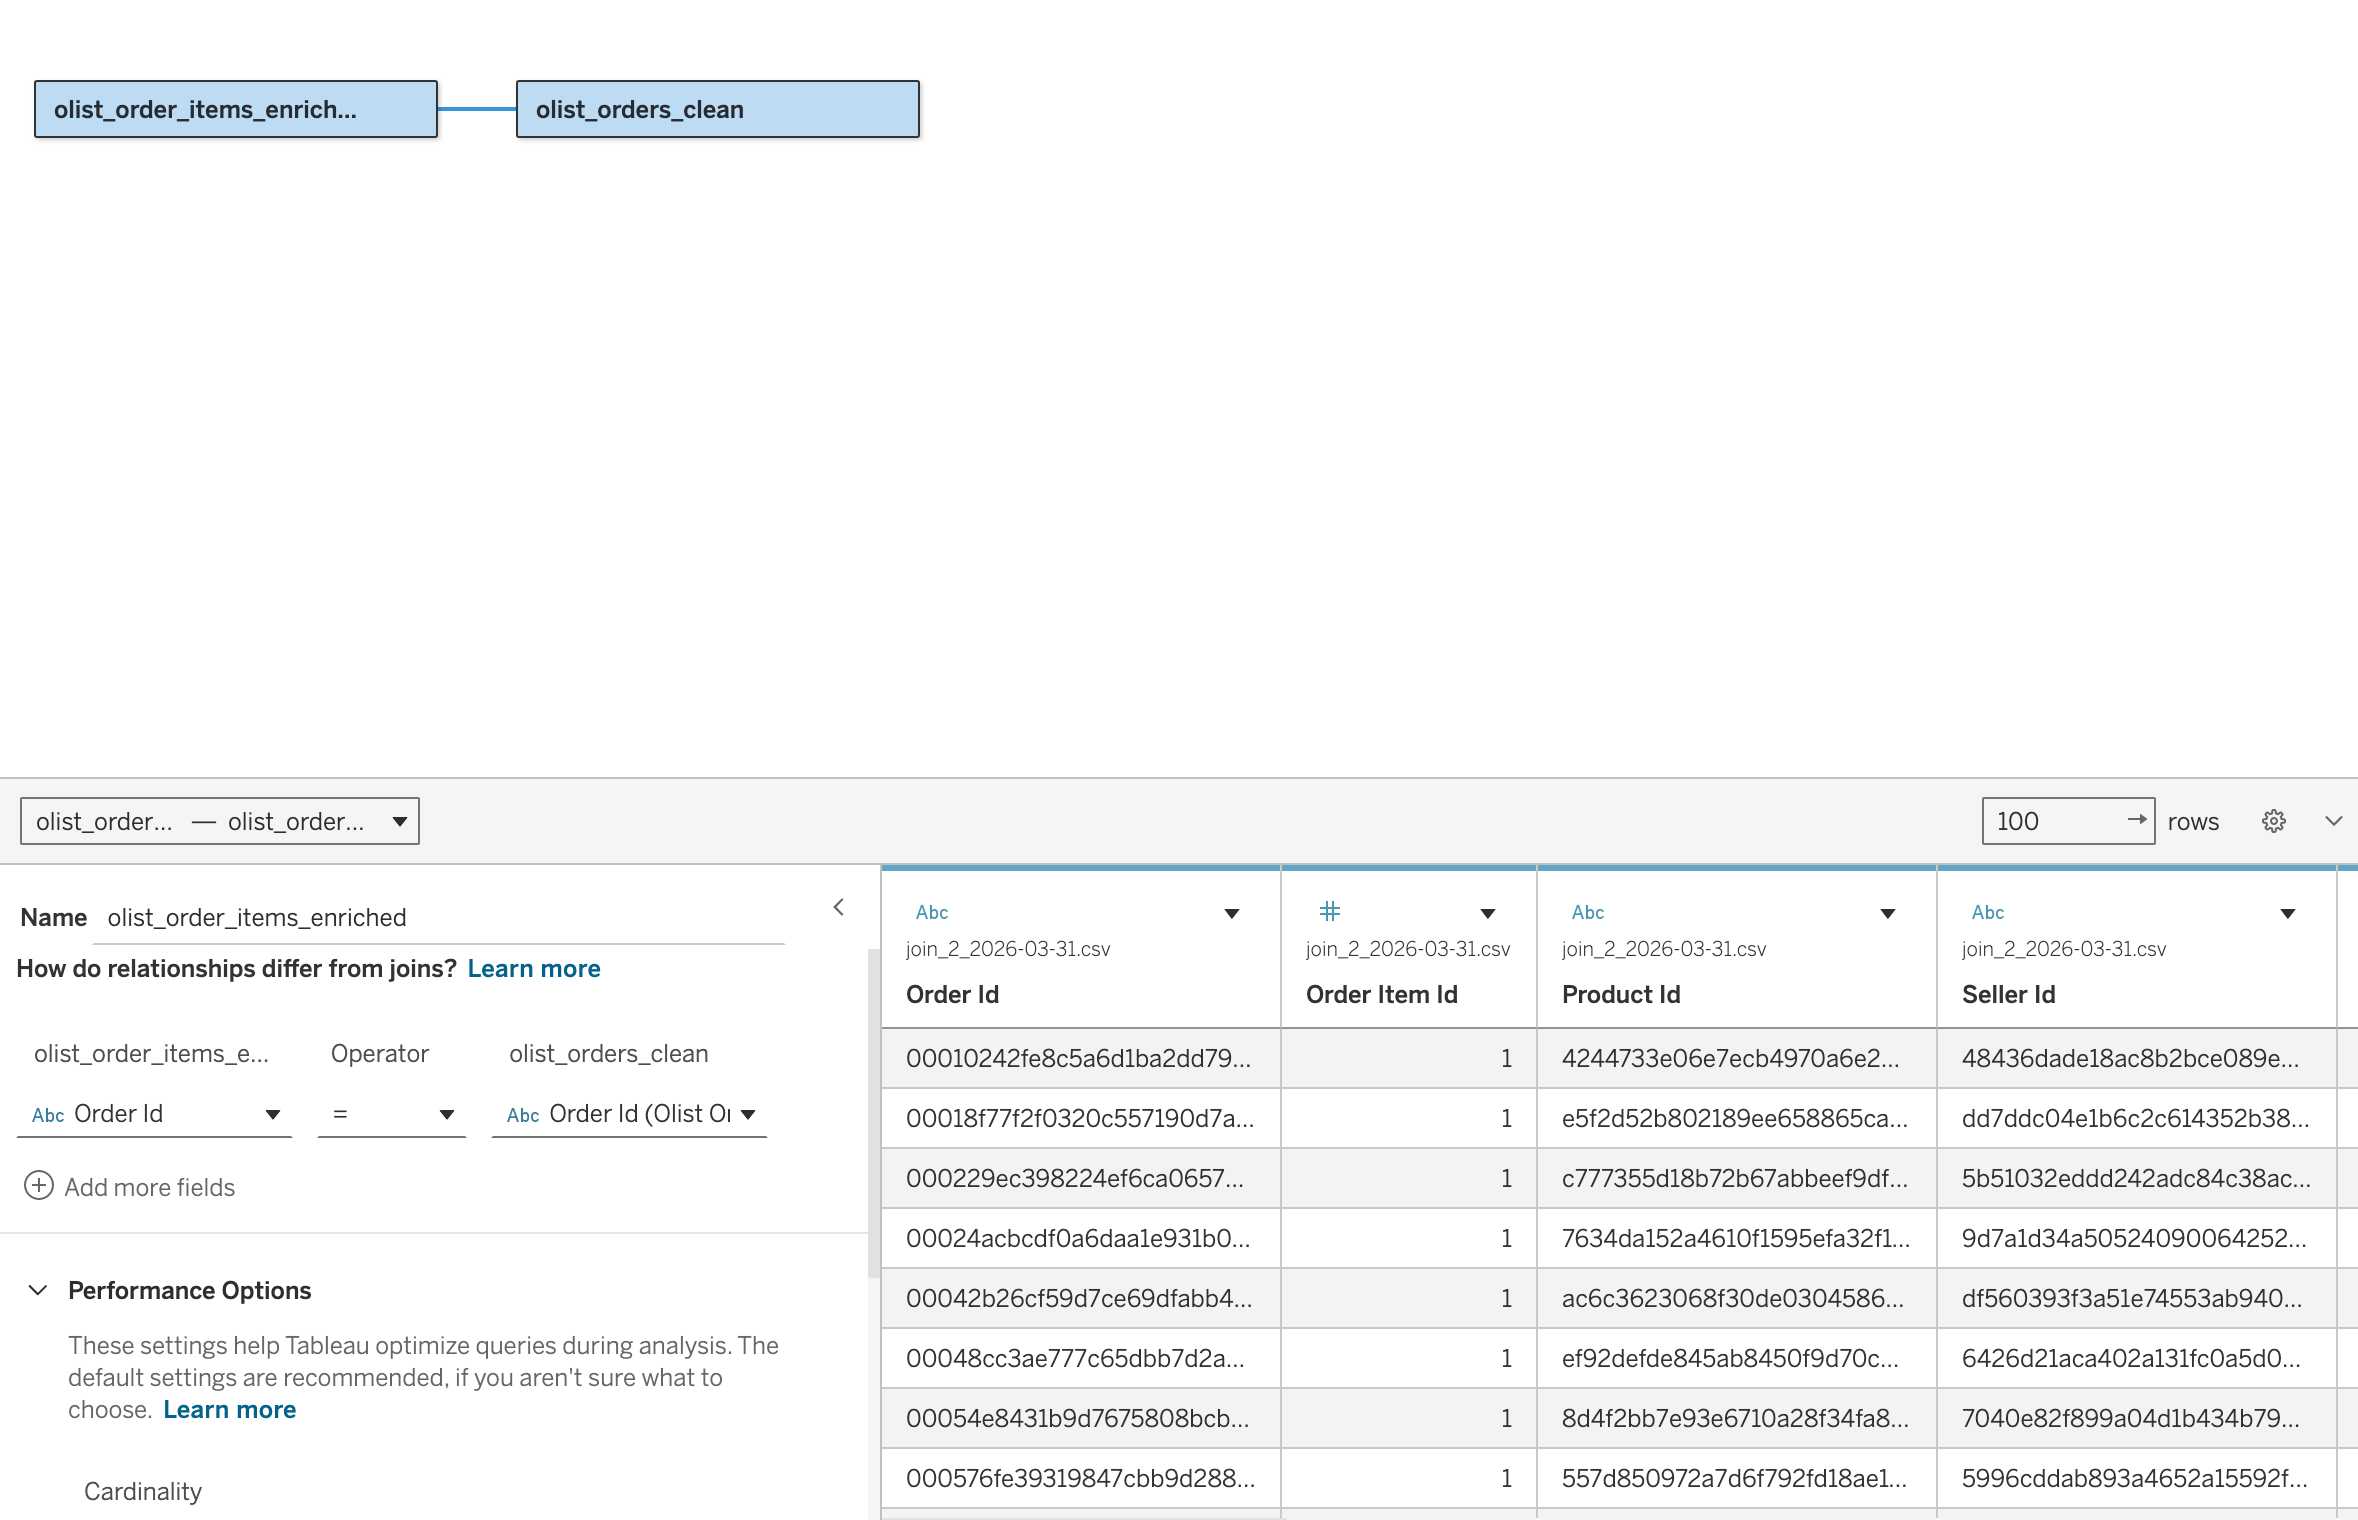Open the left table Order Id field dropdown

pyautogui.click(x=272, y=1114)
